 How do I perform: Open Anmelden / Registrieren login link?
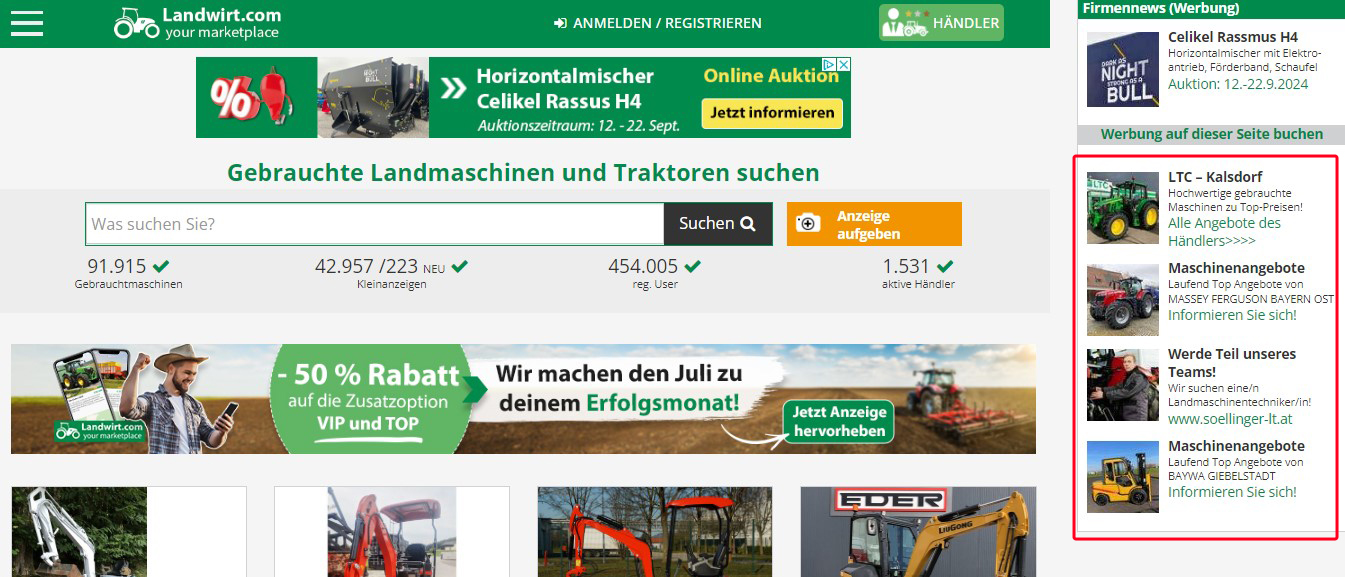pos(657,23)
